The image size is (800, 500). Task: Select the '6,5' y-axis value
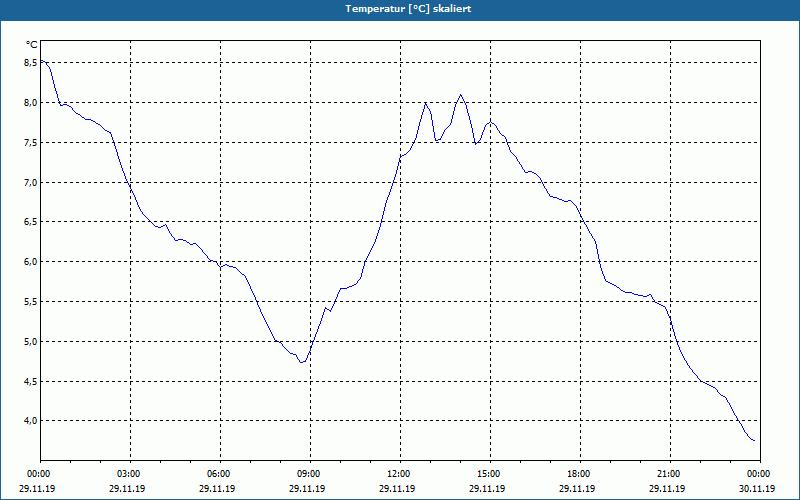31,222
